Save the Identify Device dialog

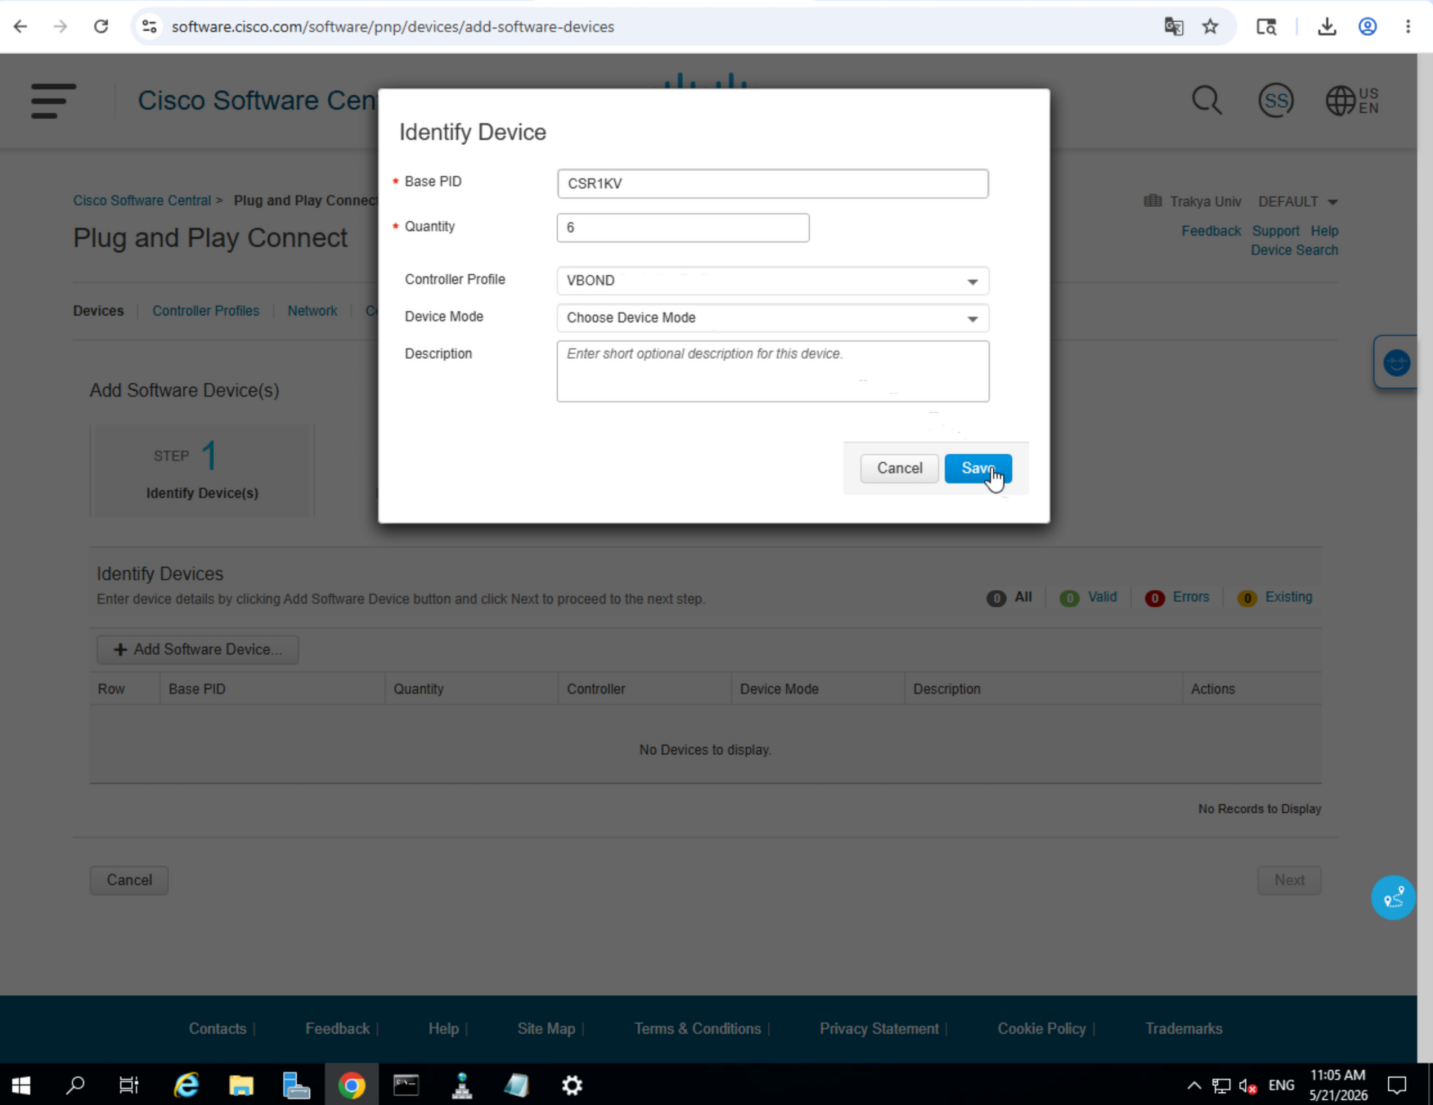978,468
